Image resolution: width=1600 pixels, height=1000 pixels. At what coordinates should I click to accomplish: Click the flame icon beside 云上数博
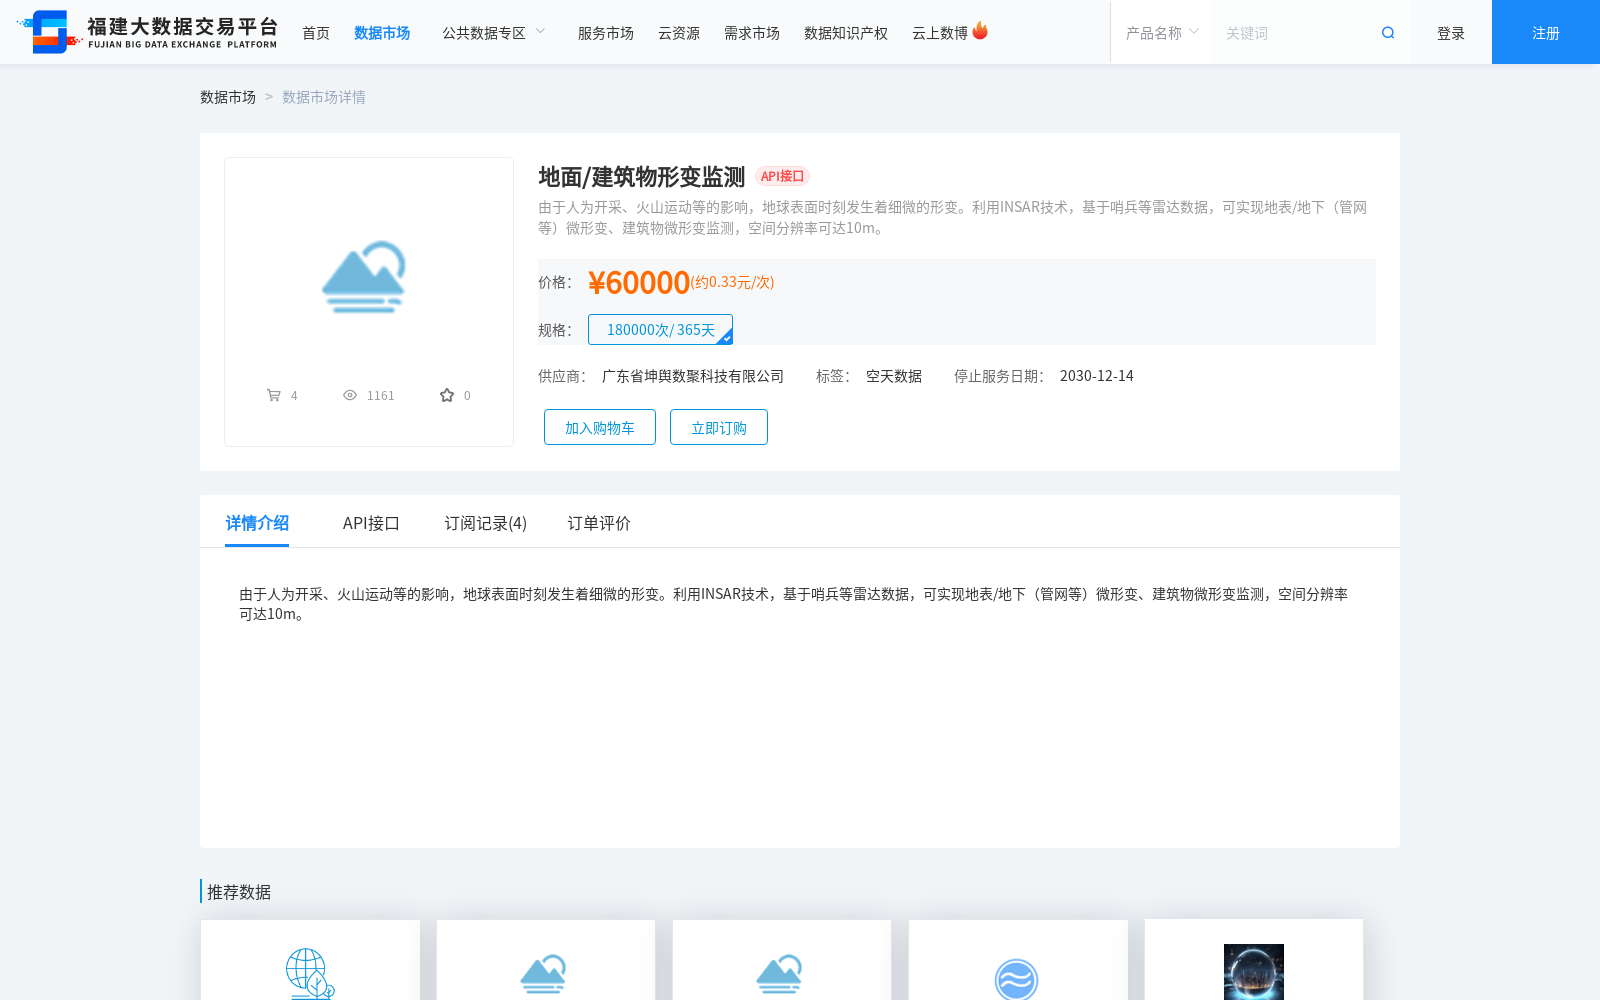click(980, 31)
